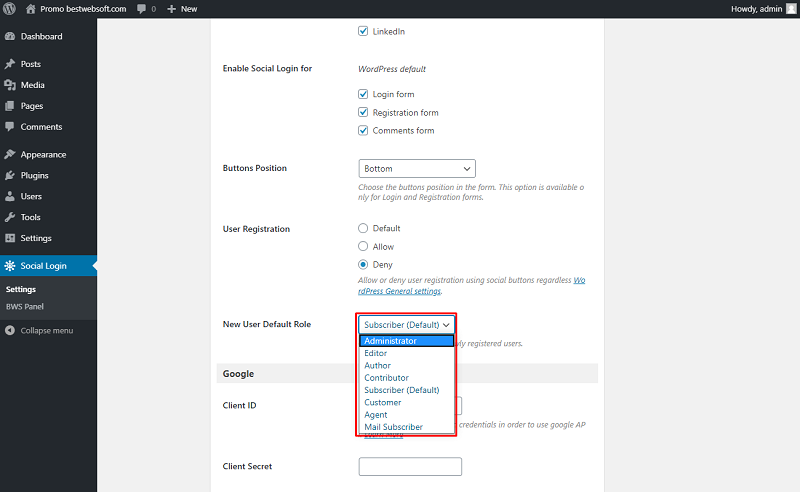Uncheck the Login form checkbox
The height and width of the screenshot is (492, 800).
(363, 94)
